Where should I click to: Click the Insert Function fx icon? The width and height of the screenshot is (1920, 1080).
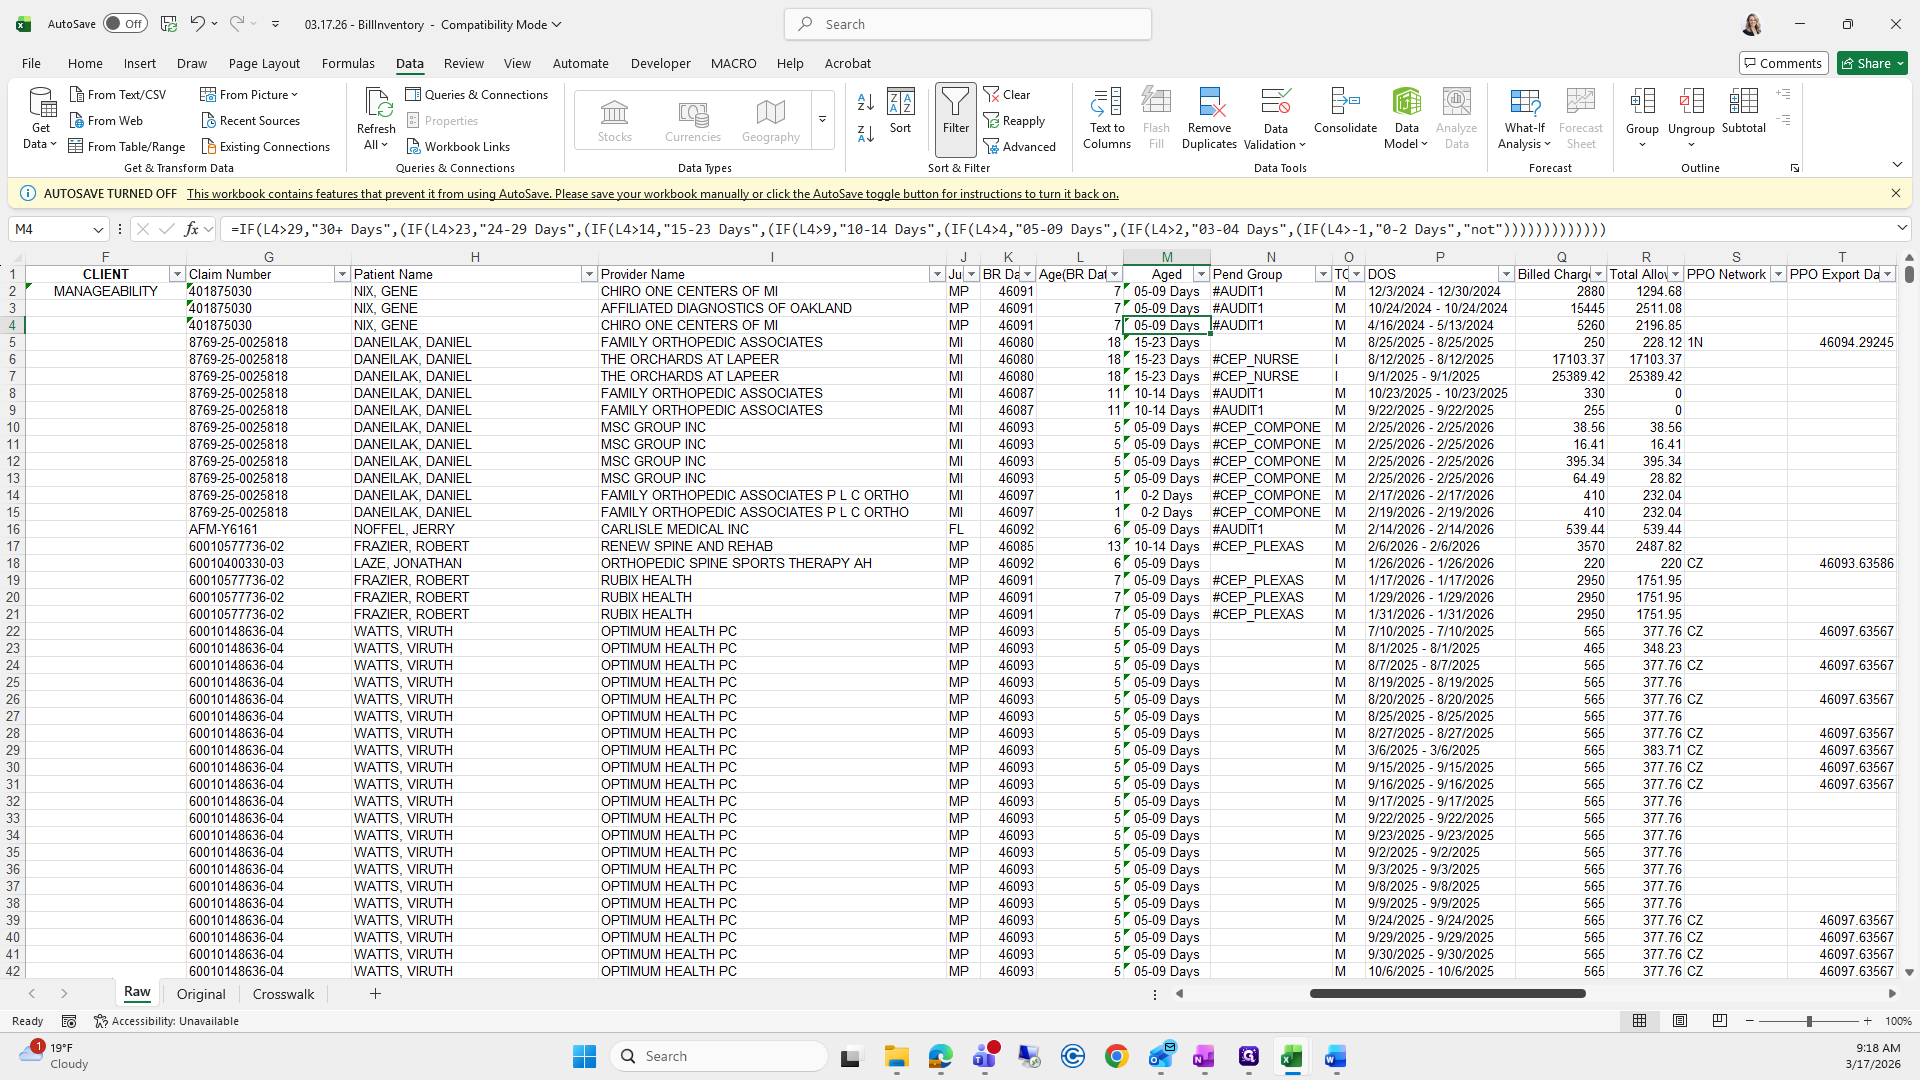pos(192,229)
